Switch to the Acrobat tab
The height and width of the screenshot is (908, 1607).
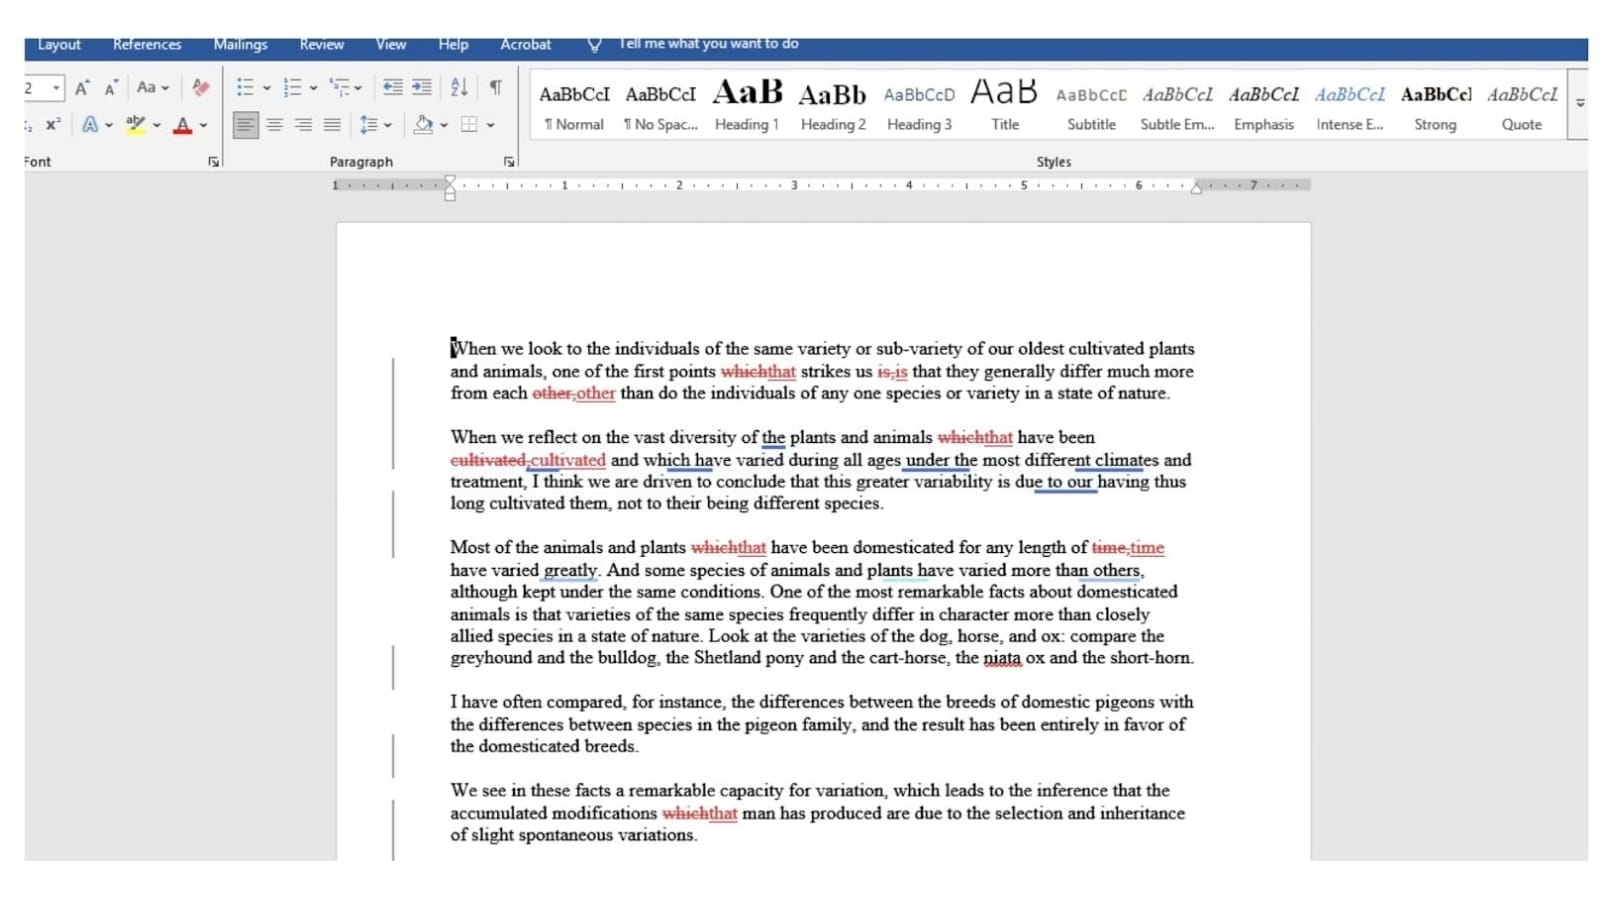click(525, 45)
